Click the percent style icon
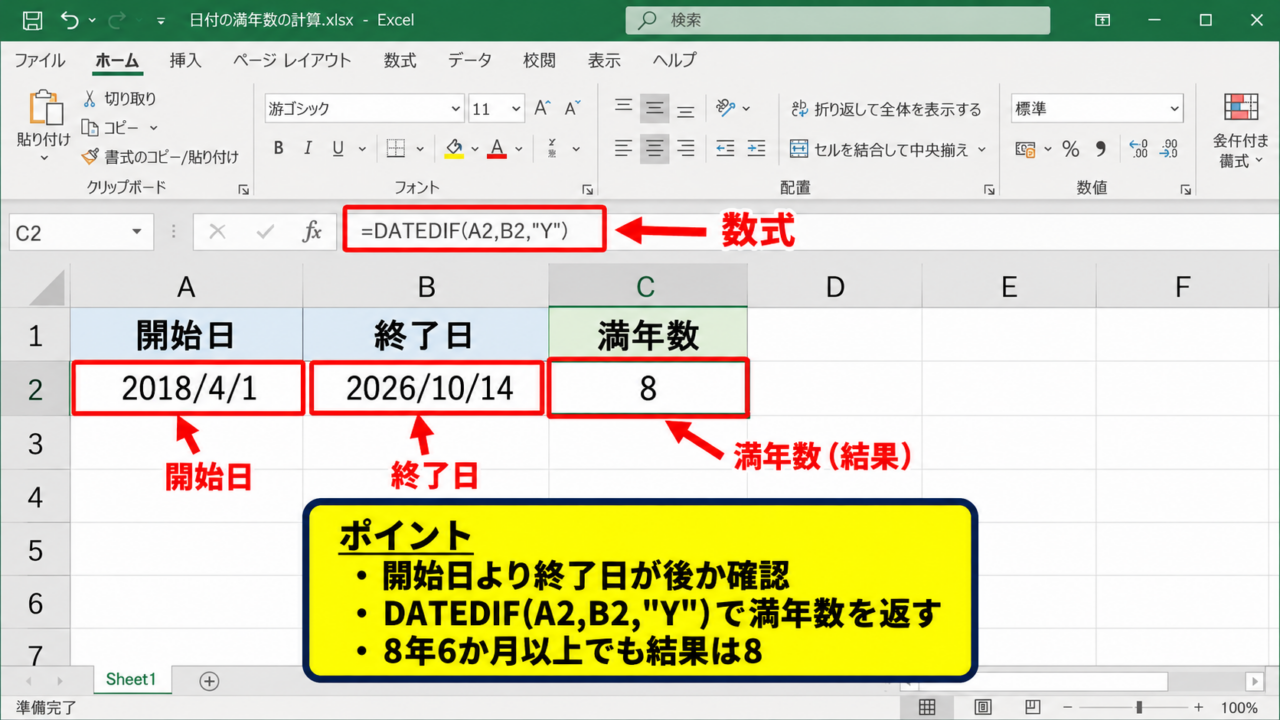The width and height of the screenshot is (1280, 720). pos(1071,149)
